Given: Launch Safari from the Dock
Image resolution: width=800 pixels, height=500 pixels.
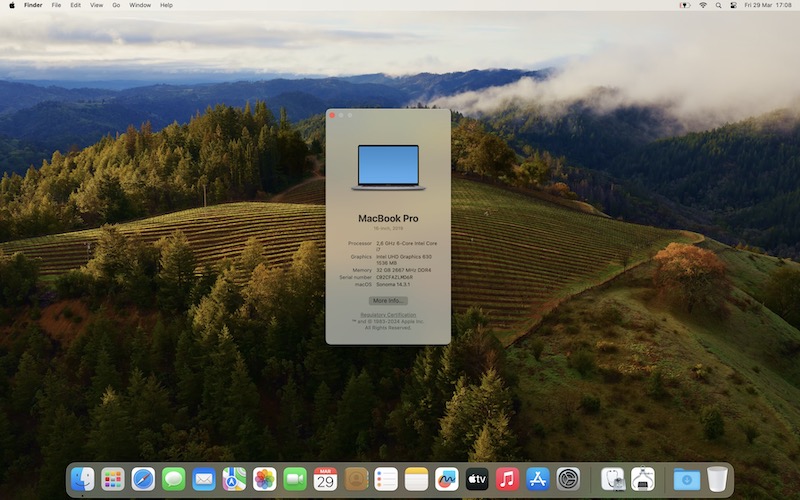Looking at the screenshot, I should [x=143, y=479].
